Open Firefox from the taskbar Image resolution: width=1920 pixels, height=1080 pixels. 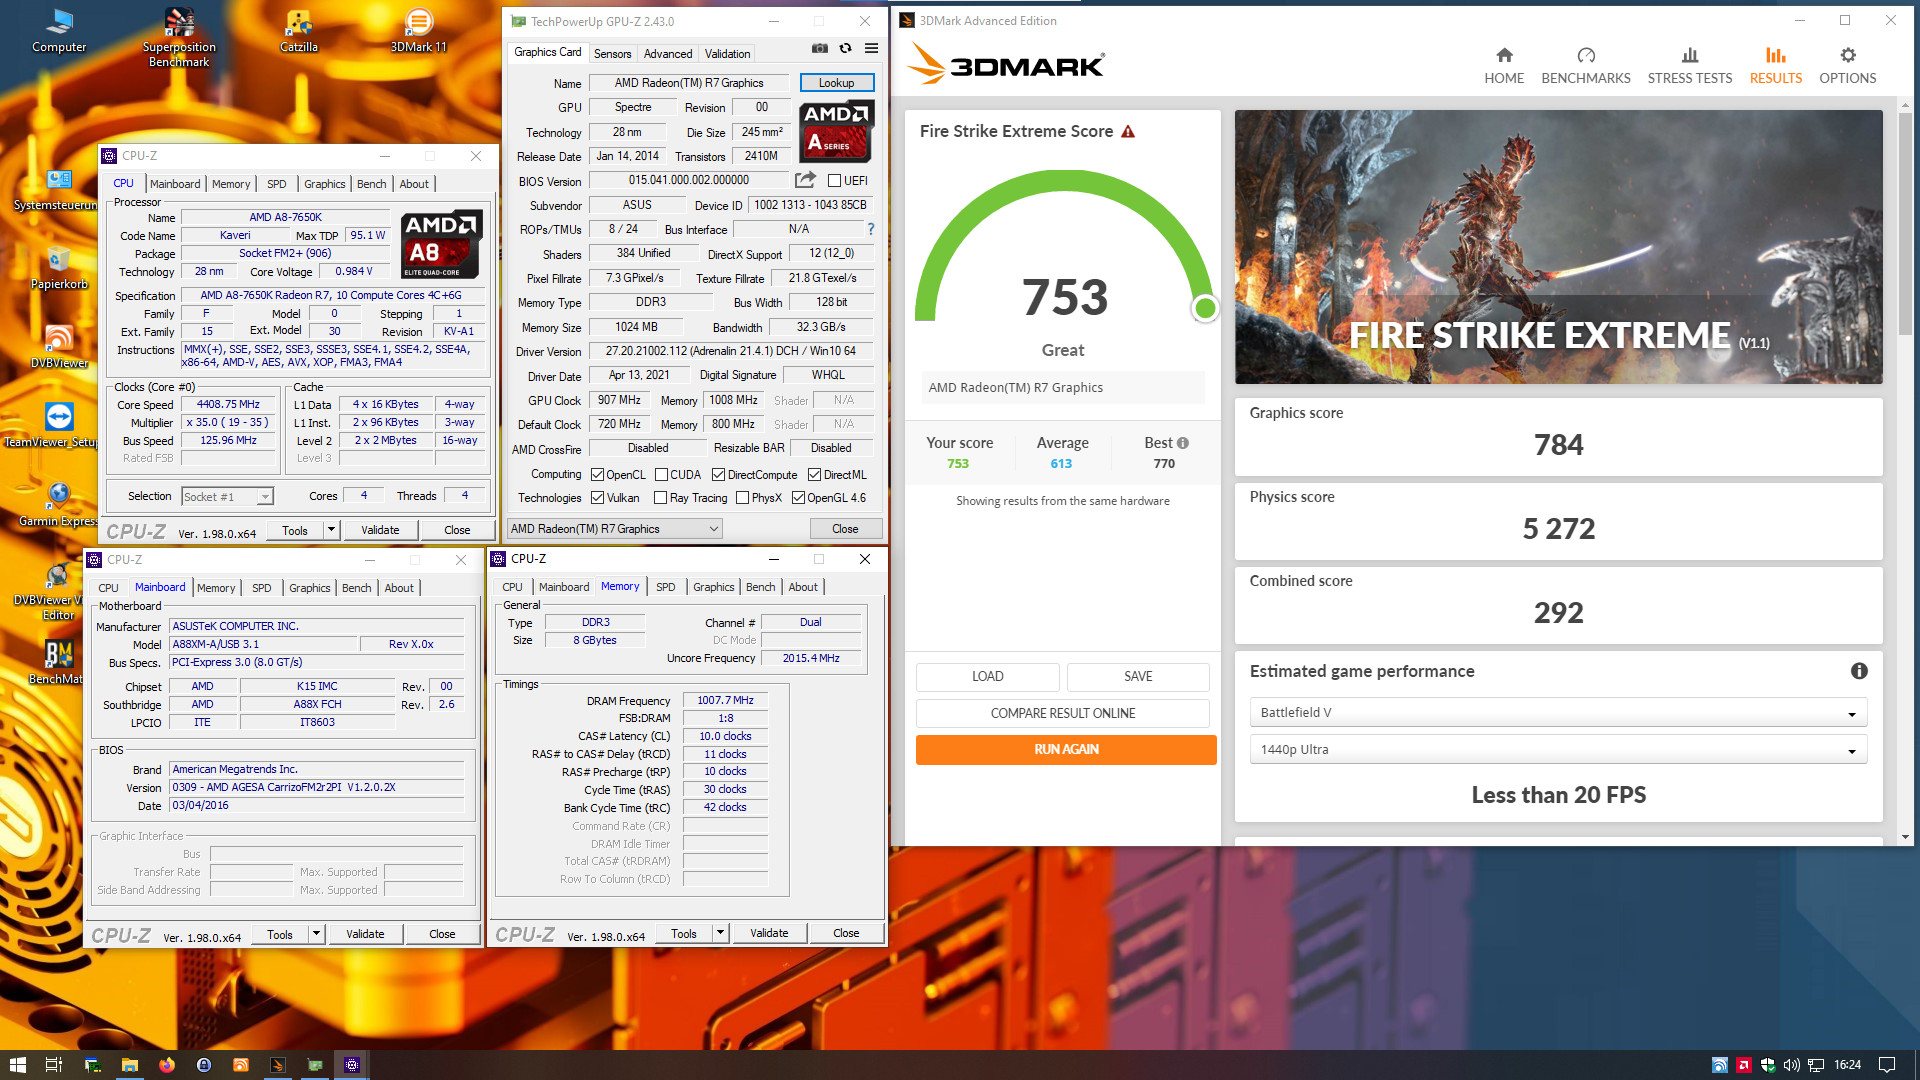point(166,1065)
